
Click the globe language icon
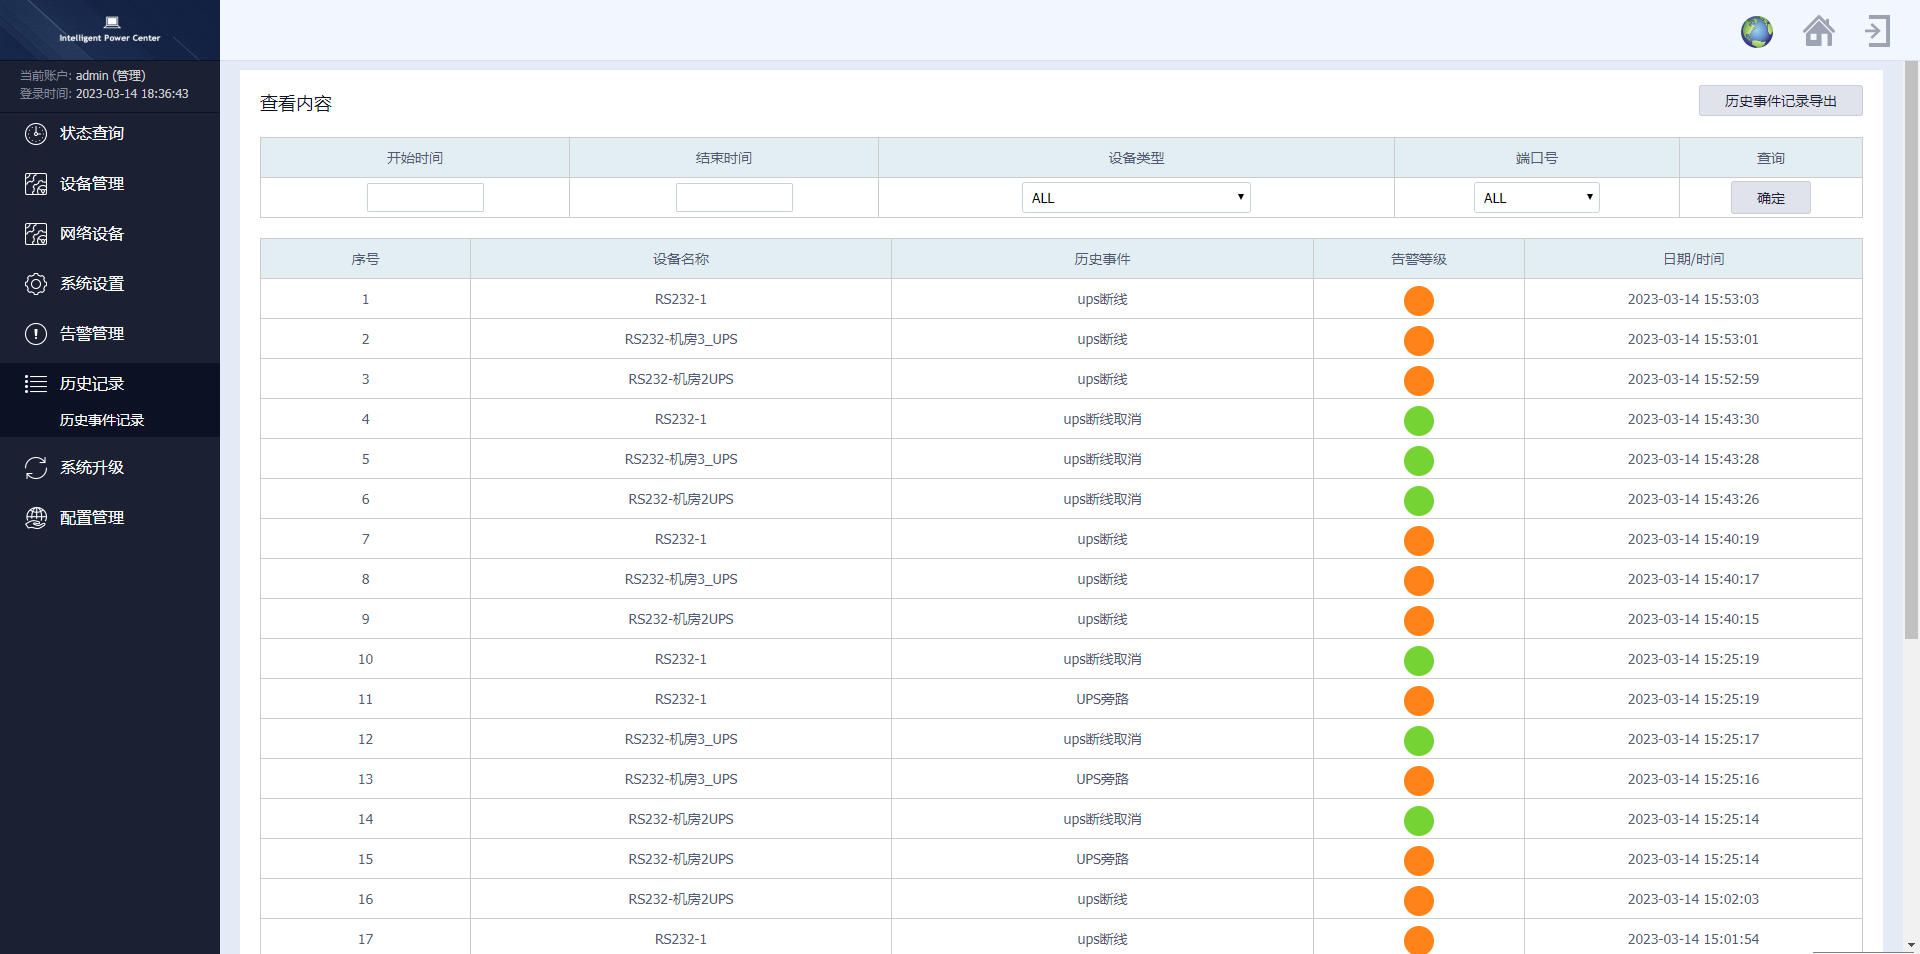coord(1756,32)
